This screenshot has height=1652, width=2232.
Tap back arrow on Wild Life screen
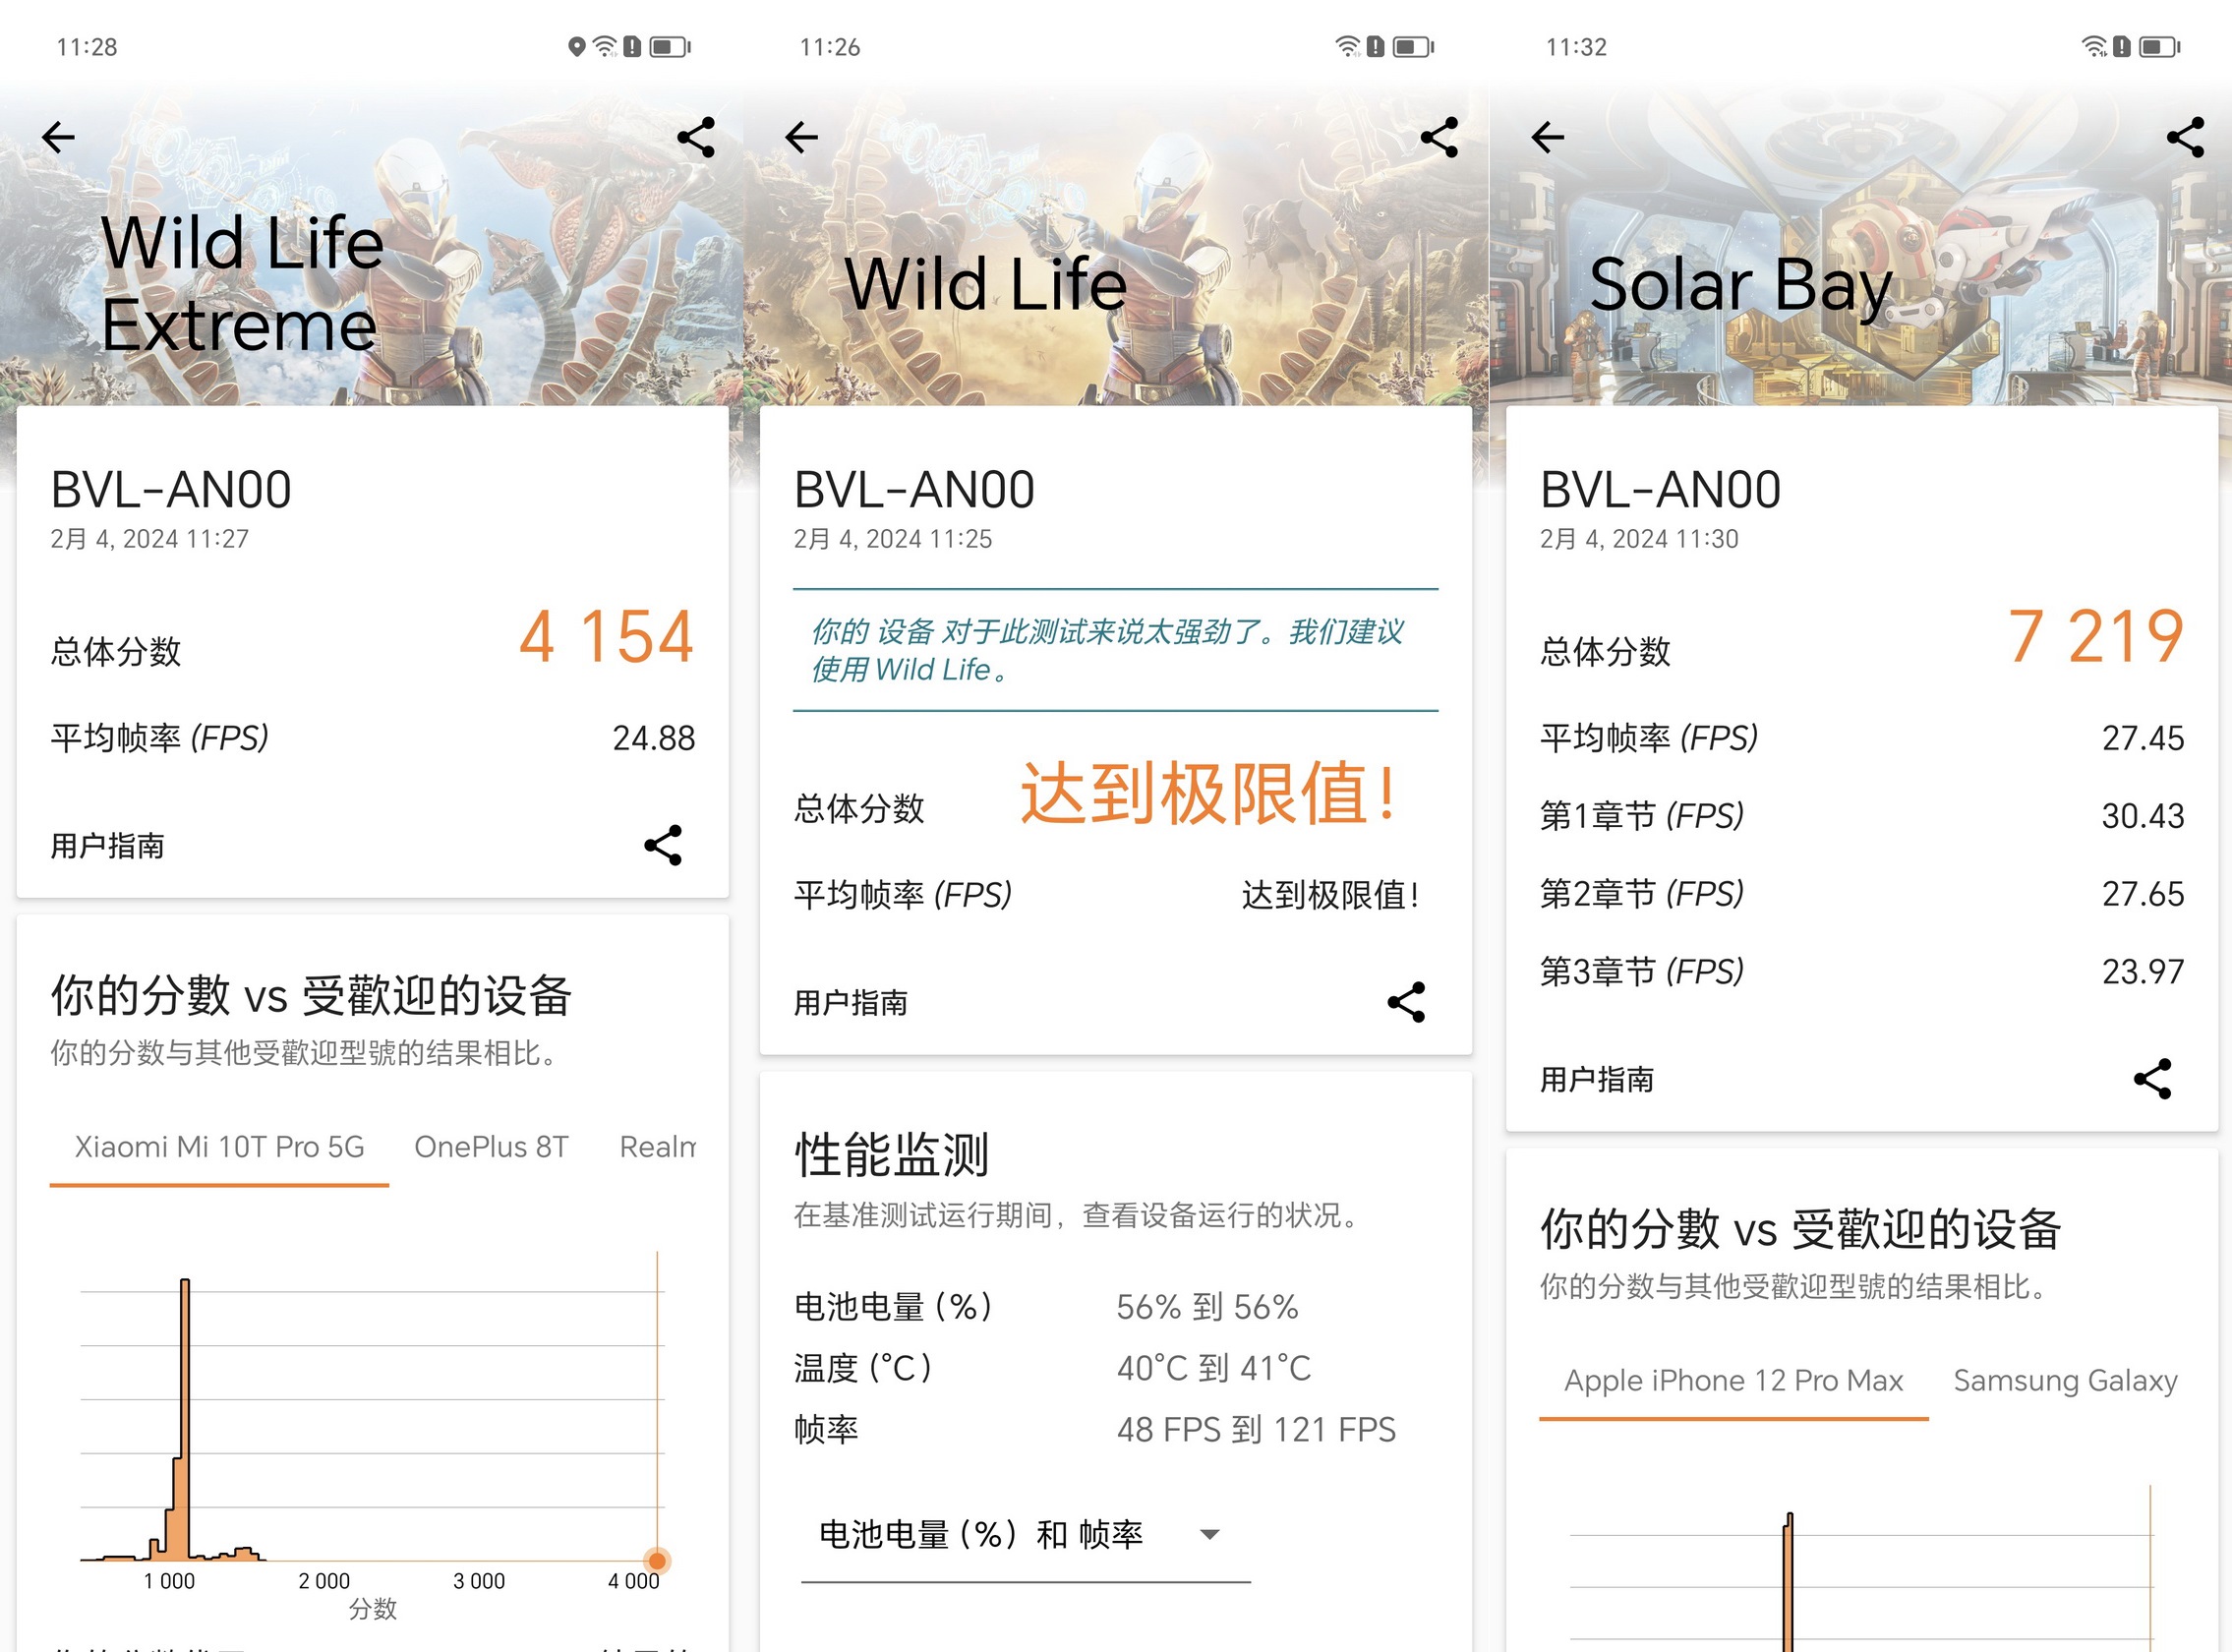tap(802, 137)
